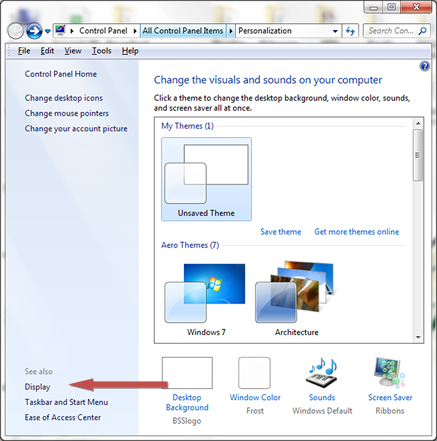Click the Back navigation arrow button

pyautogui.click(x=15, y=31)
